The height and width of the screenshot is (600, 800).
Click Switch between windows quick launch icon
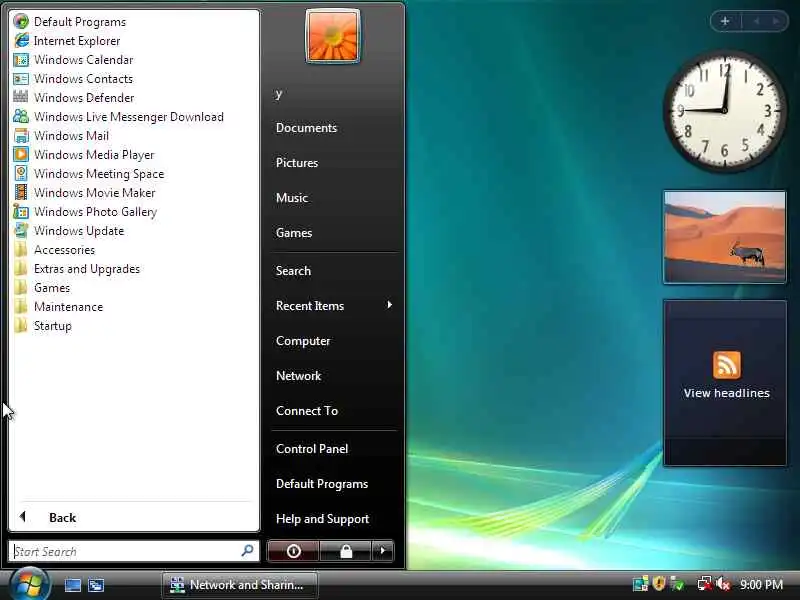pyautogui.click(x=96, y=585)
